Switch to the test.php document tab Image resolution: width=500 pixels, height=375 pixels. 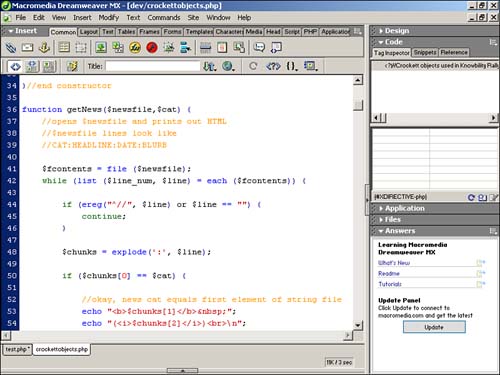(x=17, y=349)
